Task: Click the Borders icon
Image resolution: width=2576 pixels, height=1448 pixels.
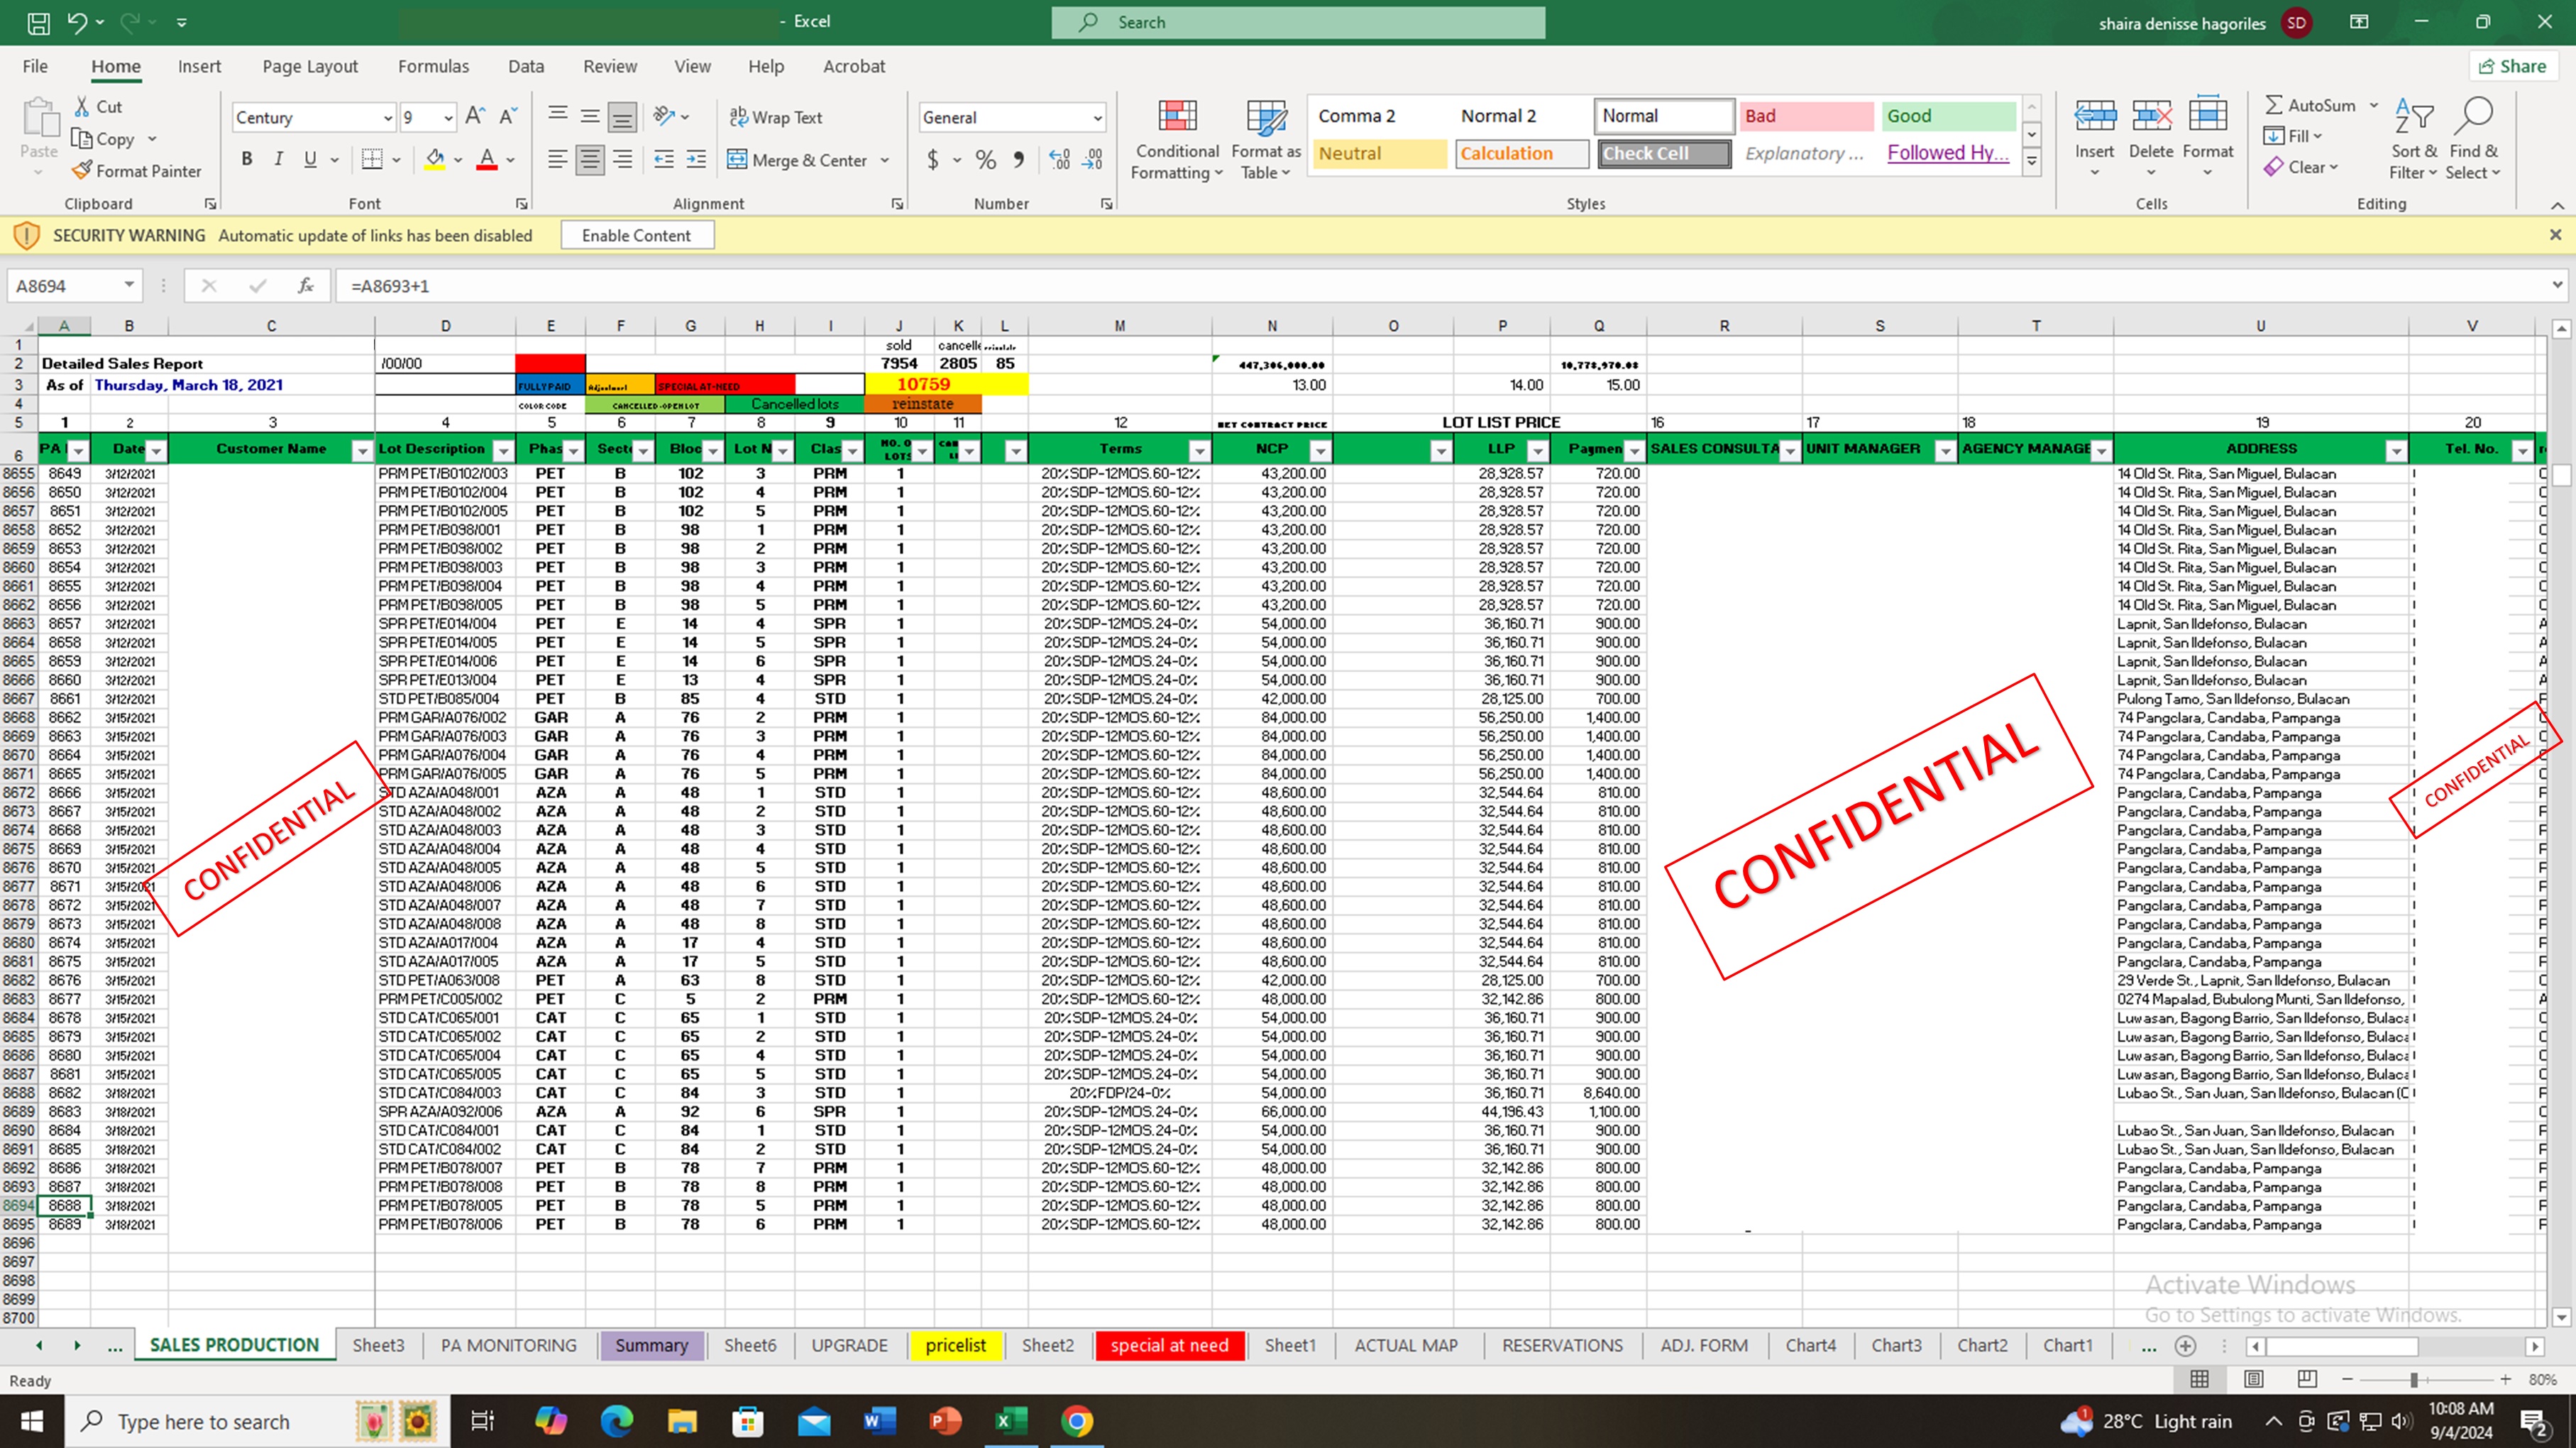Action: pyautogui.click(x=372, y=159)
